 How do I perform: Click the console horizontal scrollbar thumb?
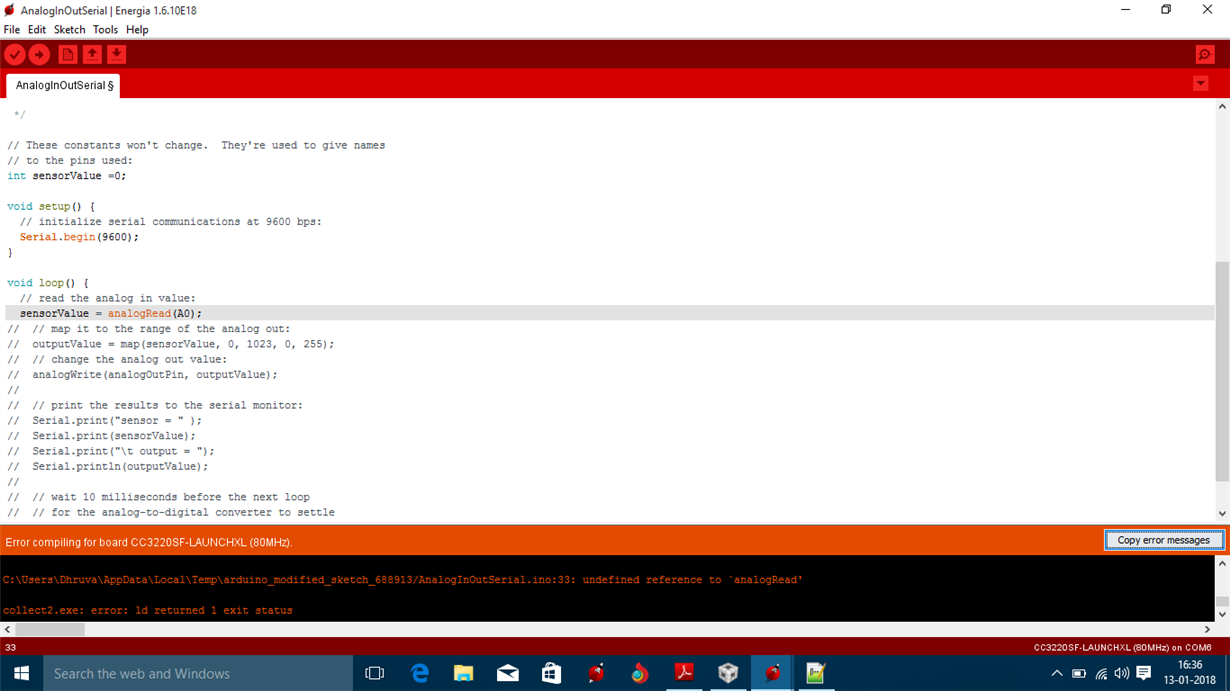[50, 630]
